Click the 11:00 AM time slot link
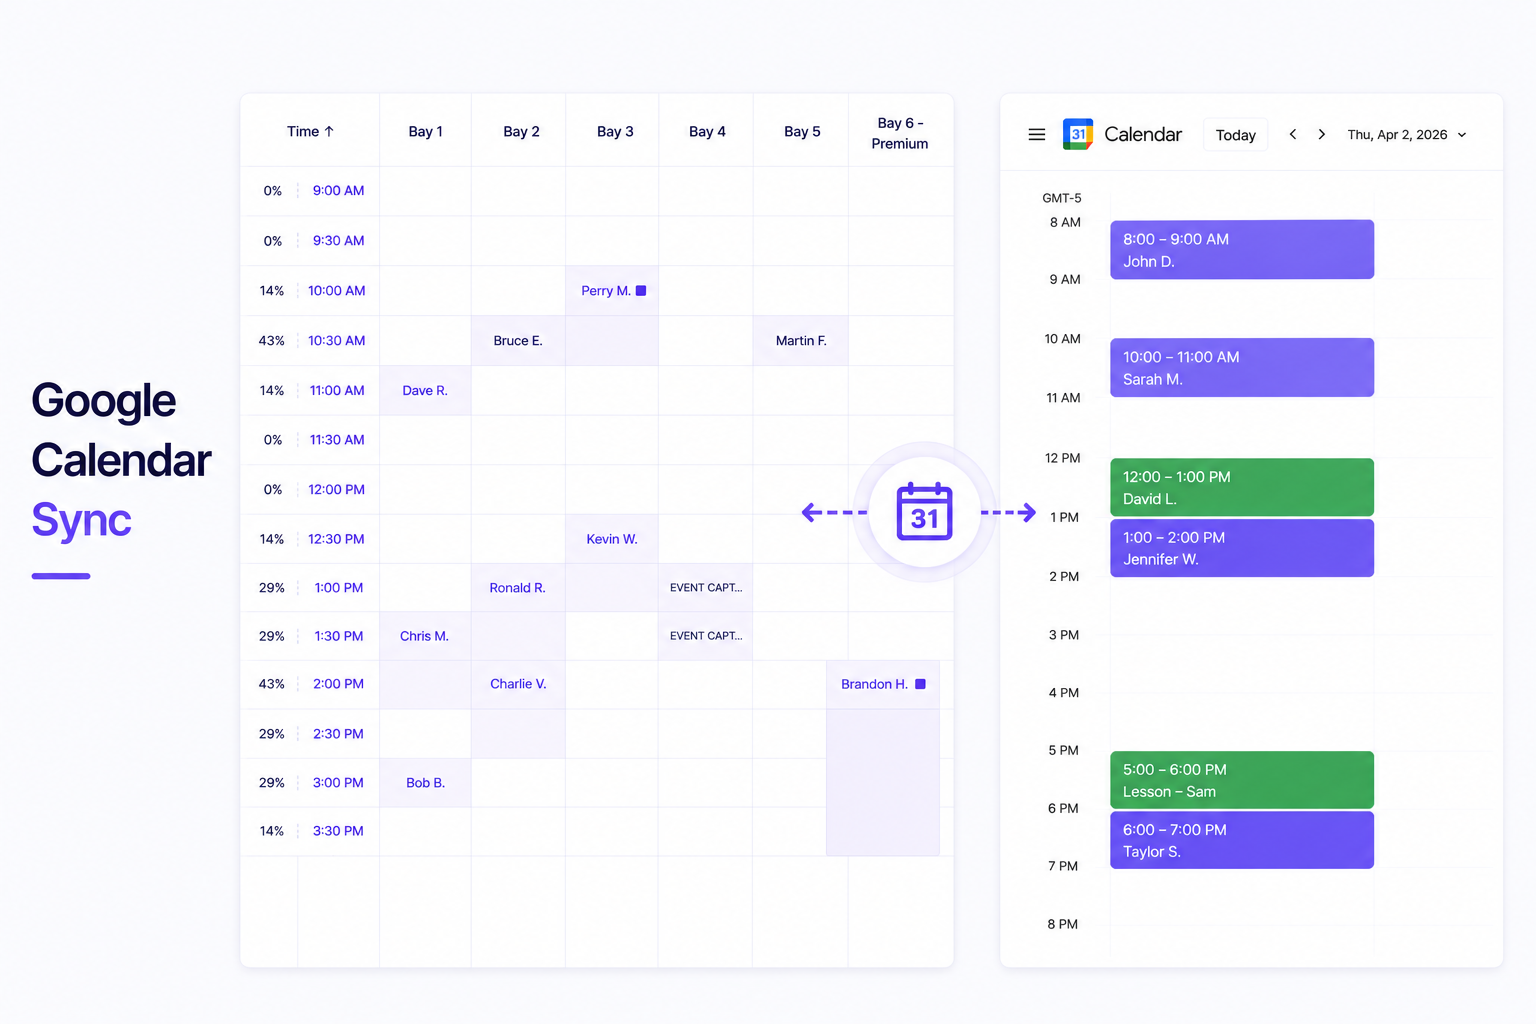The image size is (1536, 1024). click(x=337, y=391)
